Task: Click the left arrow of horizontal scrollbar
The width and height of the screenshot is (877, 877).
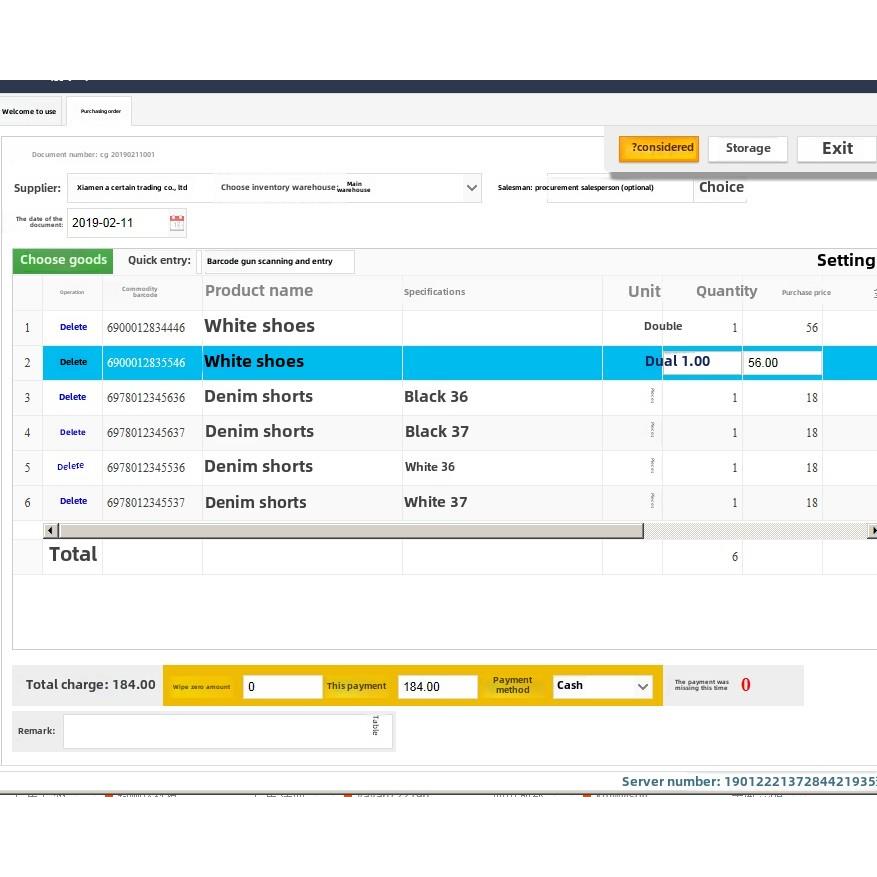Action: pos(50,530)
